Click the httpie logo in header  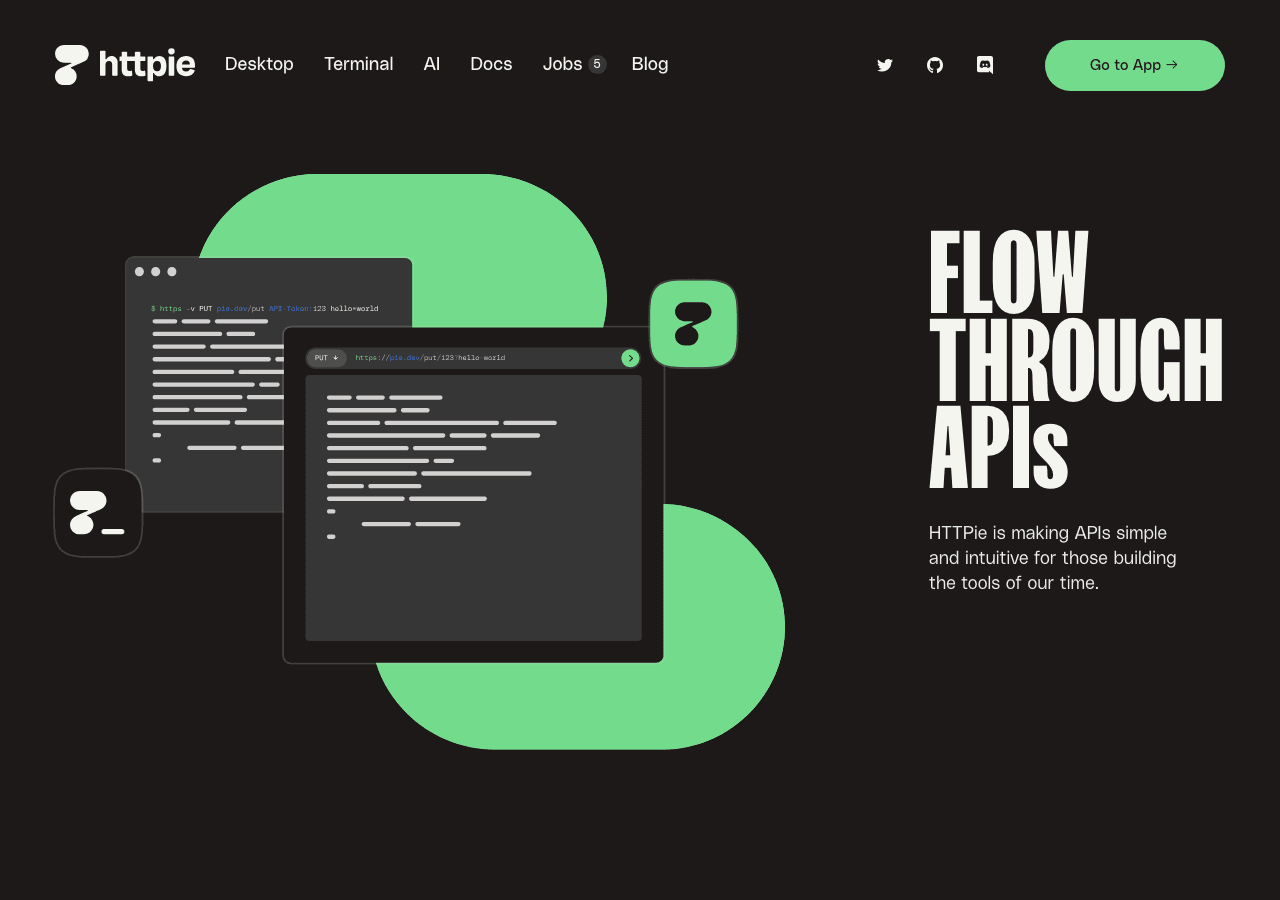click(x=125, y=65)
